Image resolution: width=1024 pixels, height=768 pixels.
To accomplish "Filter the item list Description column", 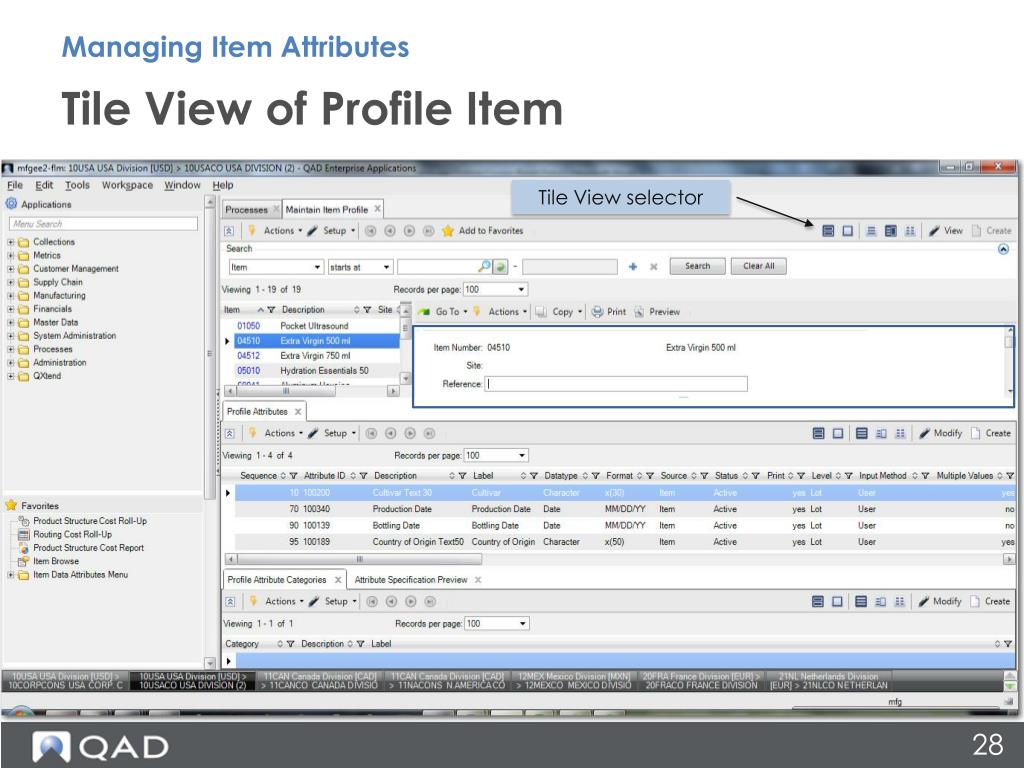I will (x=367, y=310).
